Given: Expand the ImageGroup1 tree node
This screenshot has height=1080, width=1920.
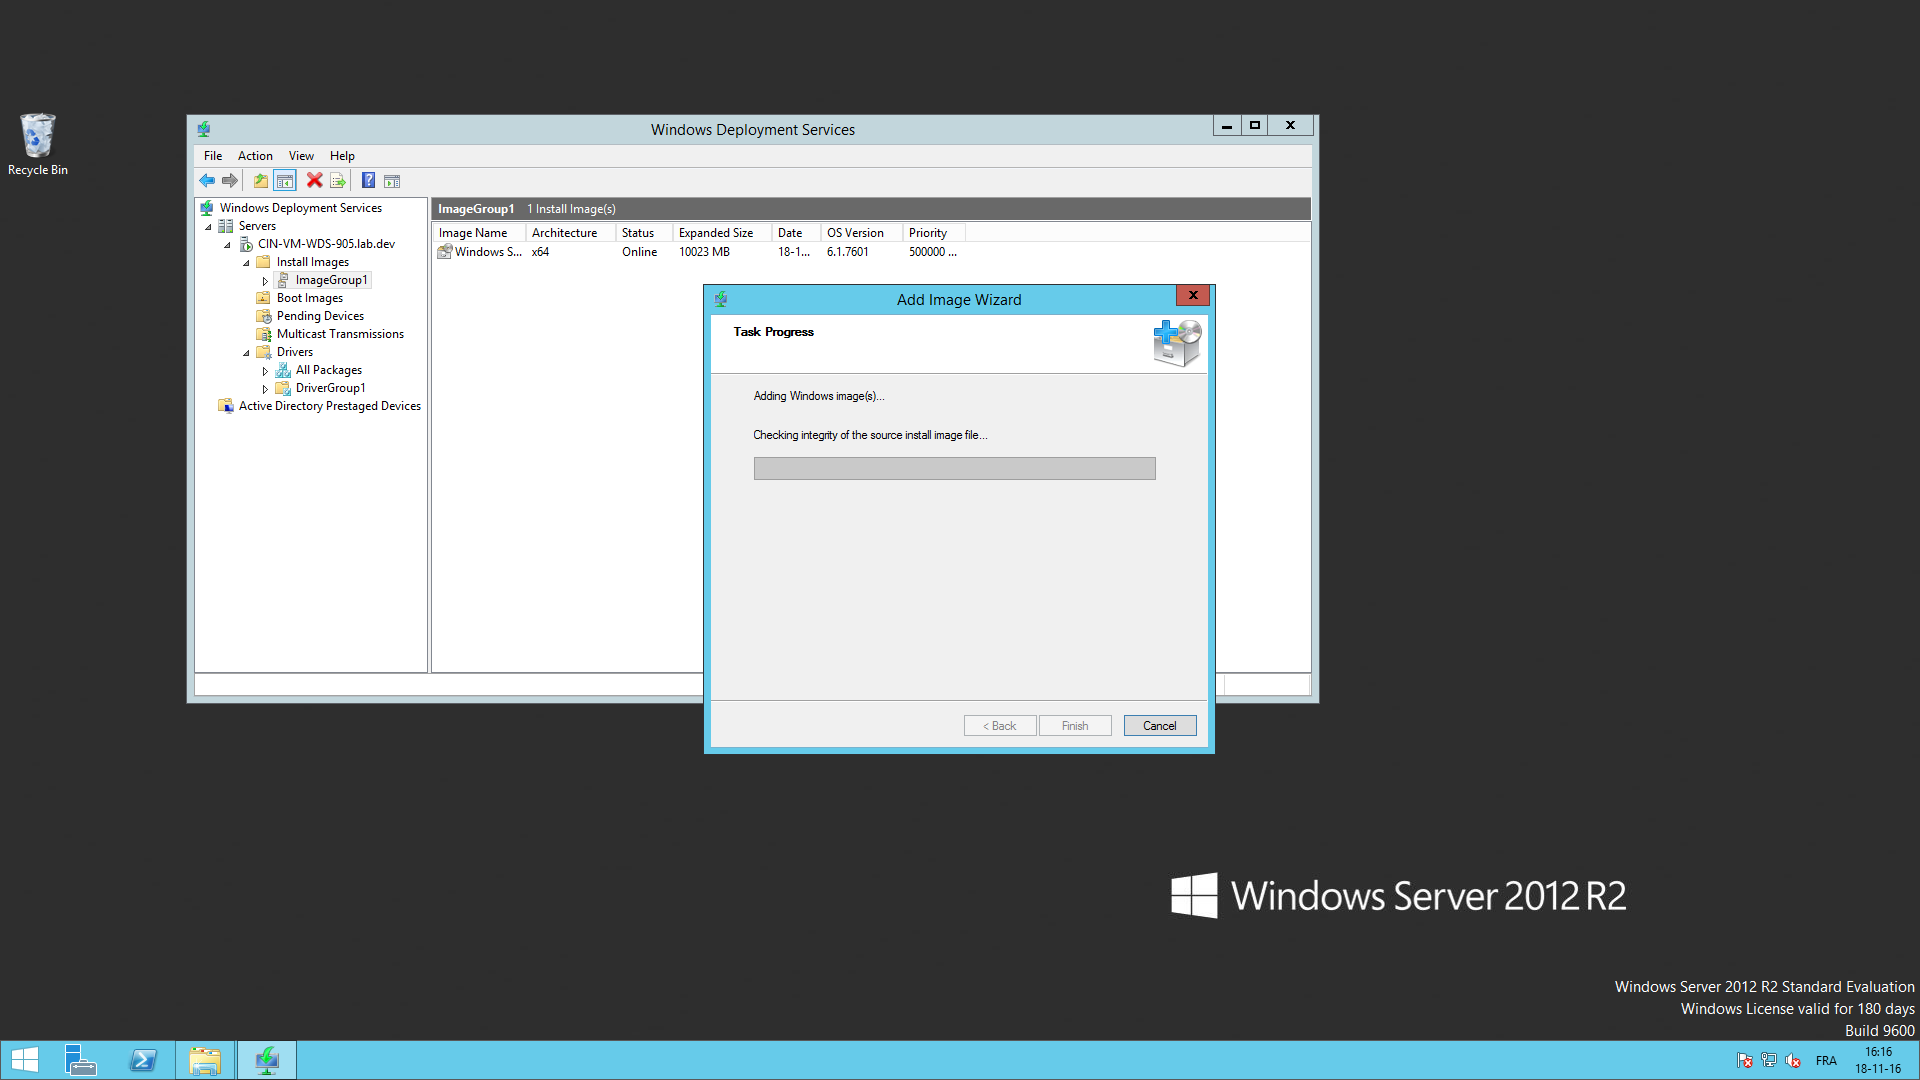Looking at the screenshot, I should (265, 281).
